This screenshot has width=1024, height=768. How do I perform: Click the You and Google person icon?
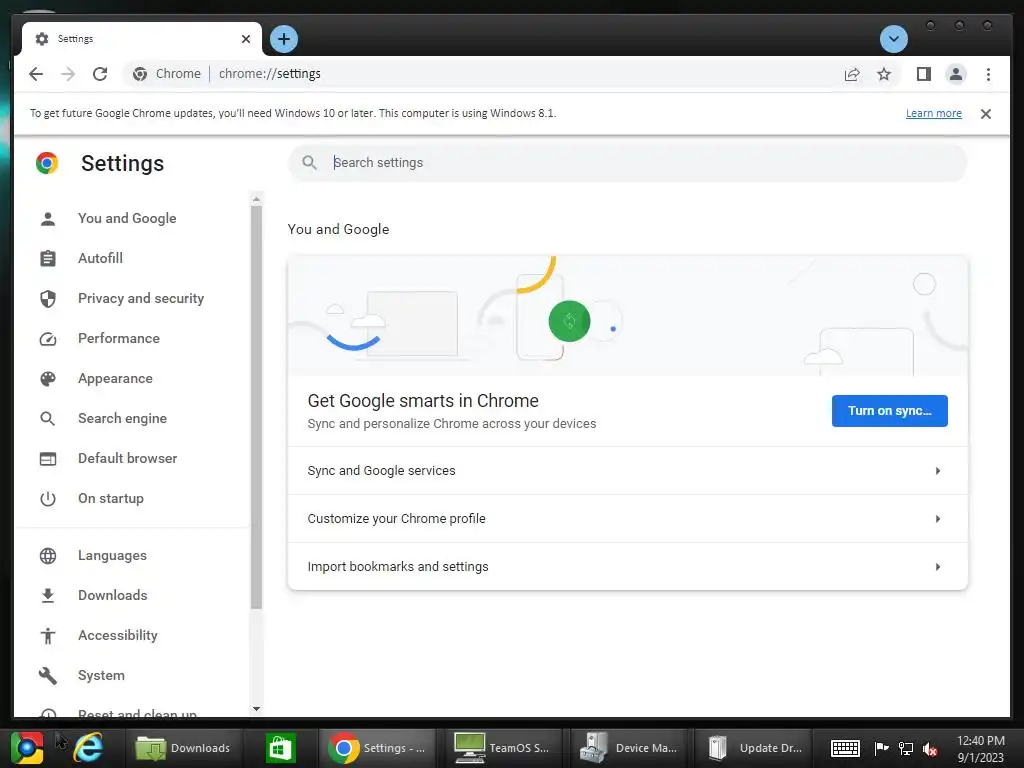click(48, 219)
